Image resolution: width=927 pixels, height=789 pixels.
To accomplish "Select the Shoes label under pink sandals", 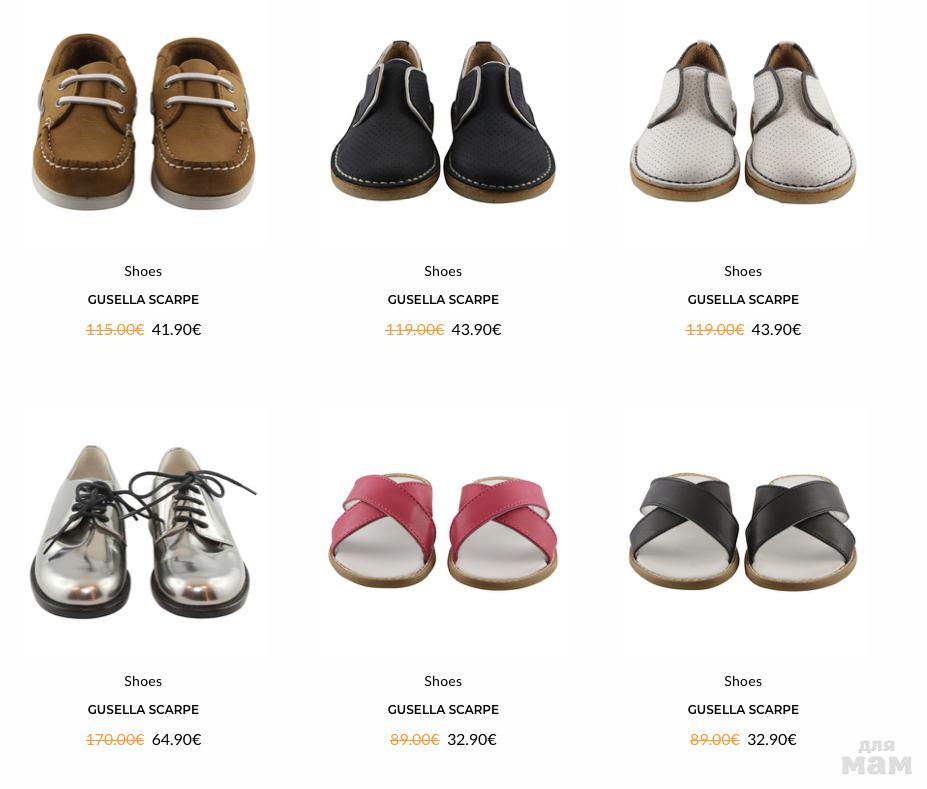I will [x=443, y=681].
